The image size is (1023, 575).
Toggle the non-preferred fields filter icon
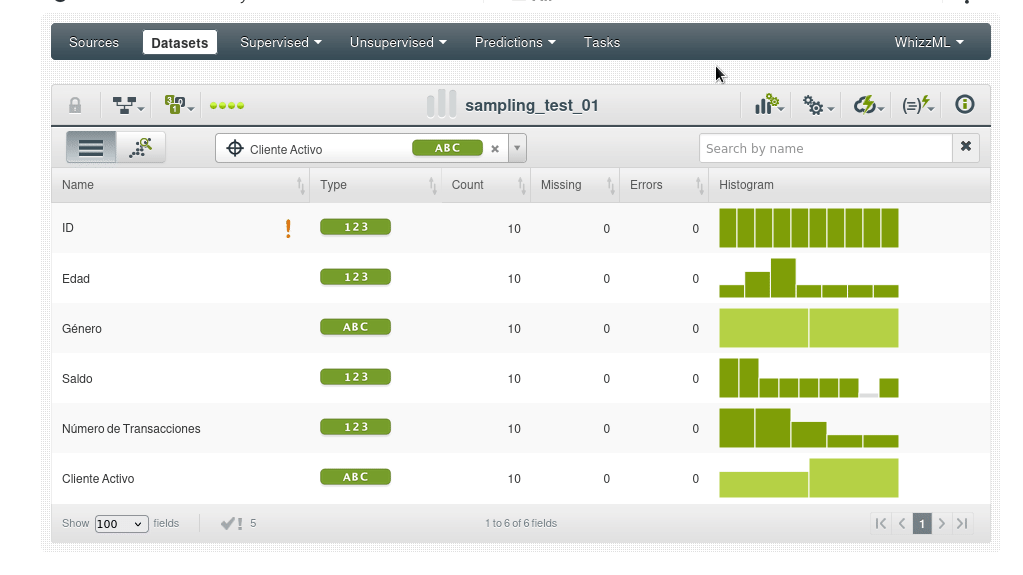click(x=232, y=523)
